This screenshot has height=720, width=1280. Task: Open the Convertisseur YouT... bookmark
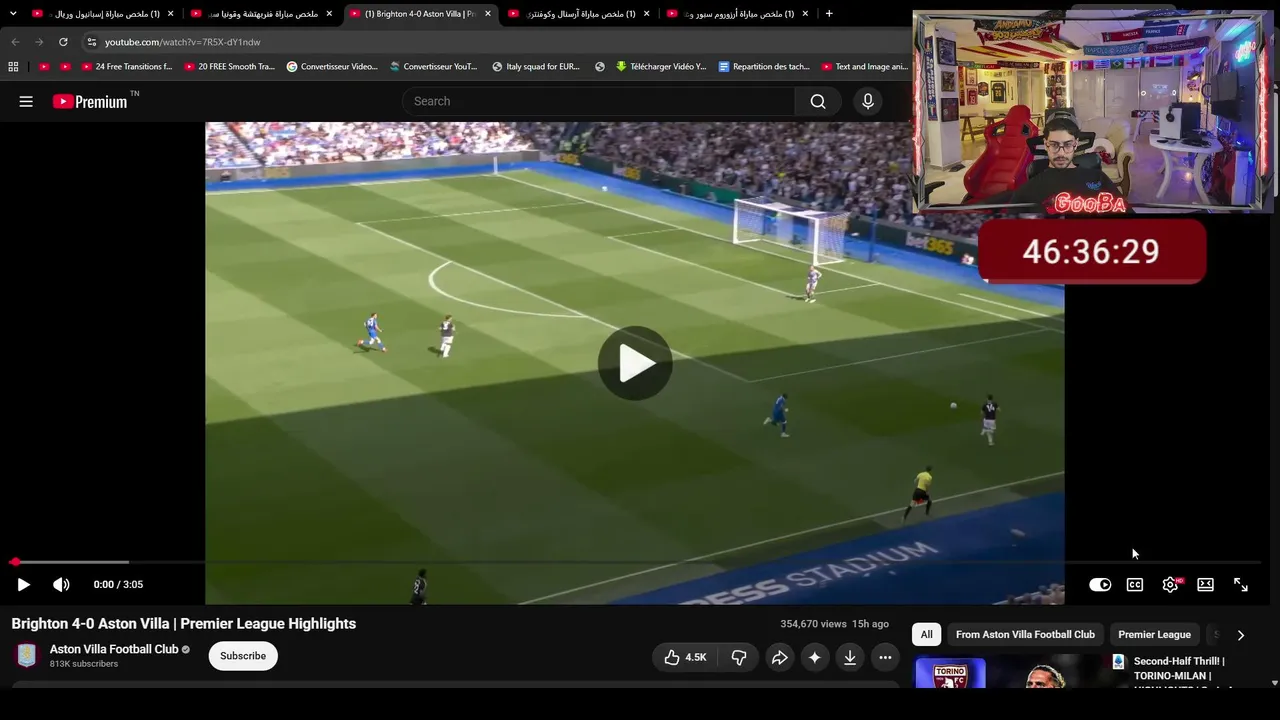click(x=434, y=67)
